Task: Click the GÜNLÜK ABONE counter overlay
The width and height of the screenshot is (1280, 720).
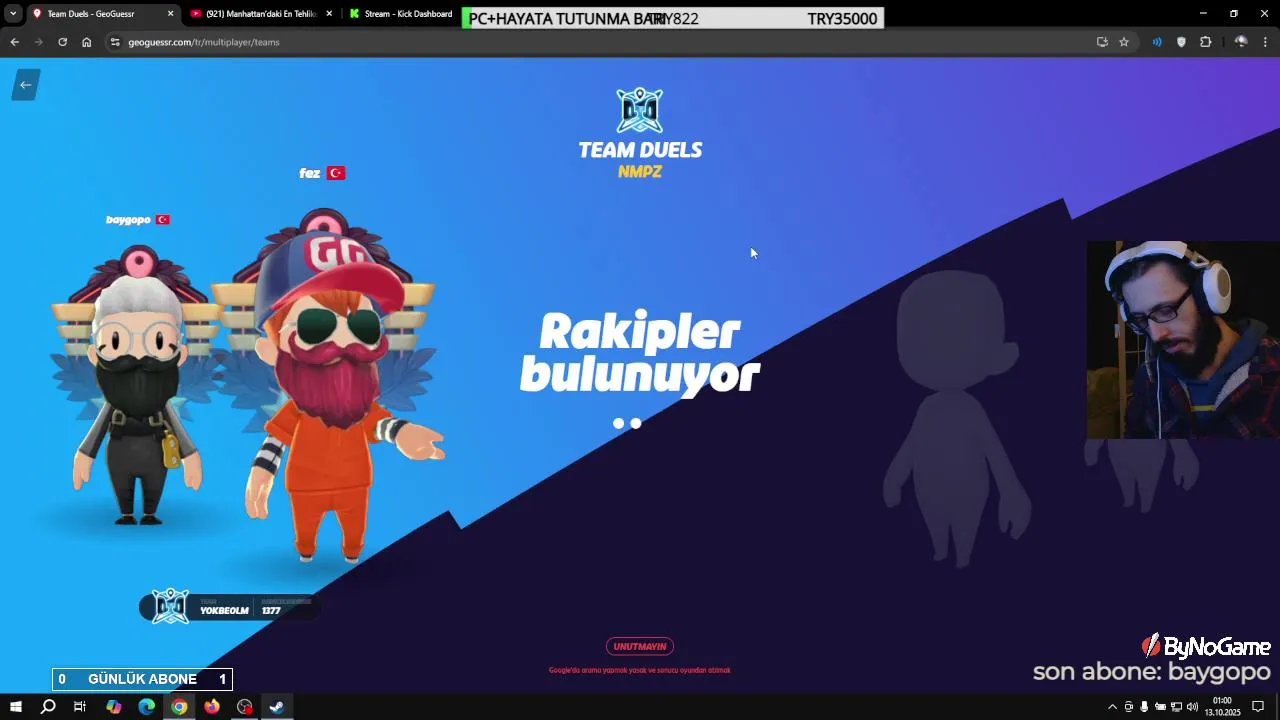Action: (x=142, y=679)
